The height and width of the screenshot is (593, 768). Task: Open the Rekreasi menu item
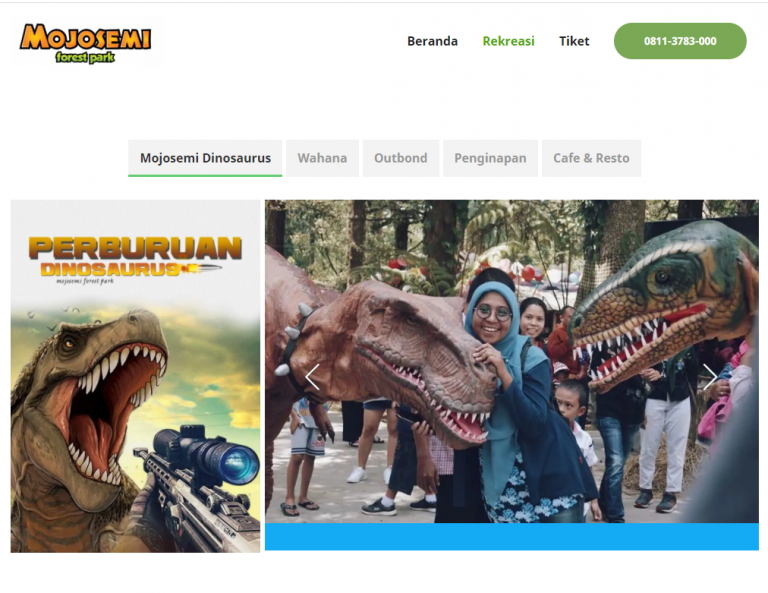[508, 41]
